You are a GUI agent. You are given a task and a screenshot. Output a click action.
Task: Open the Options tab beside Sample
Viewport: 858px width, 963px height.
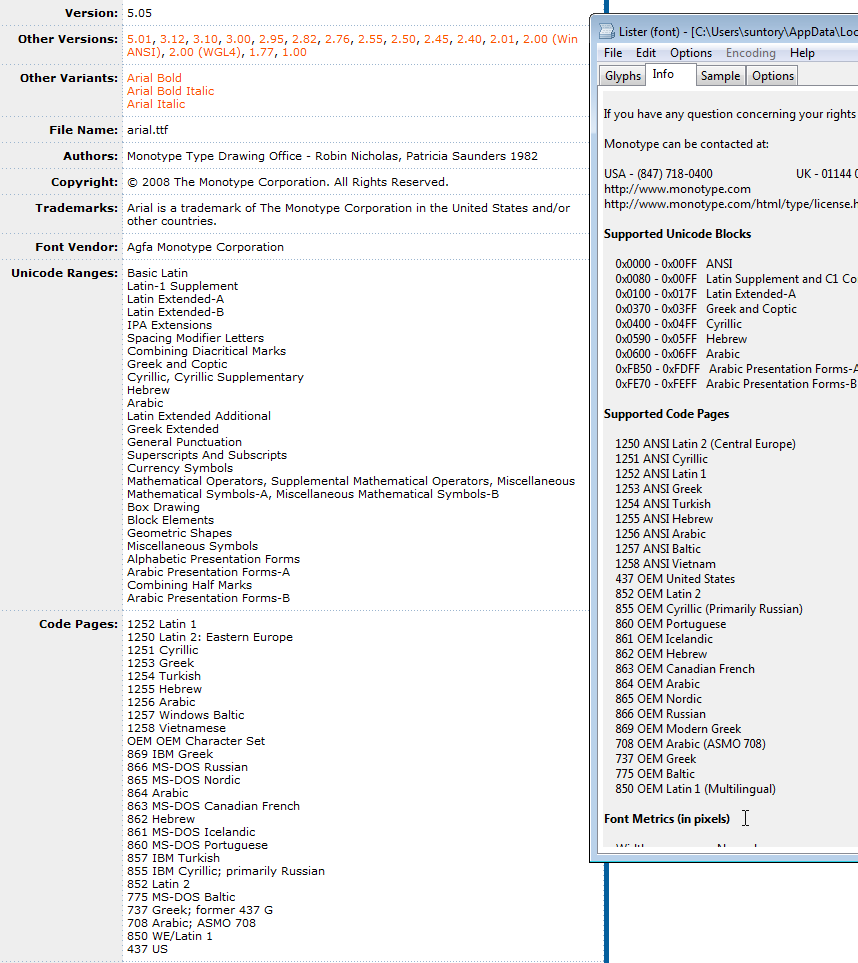pyautogui.click(x=773, y=76)
